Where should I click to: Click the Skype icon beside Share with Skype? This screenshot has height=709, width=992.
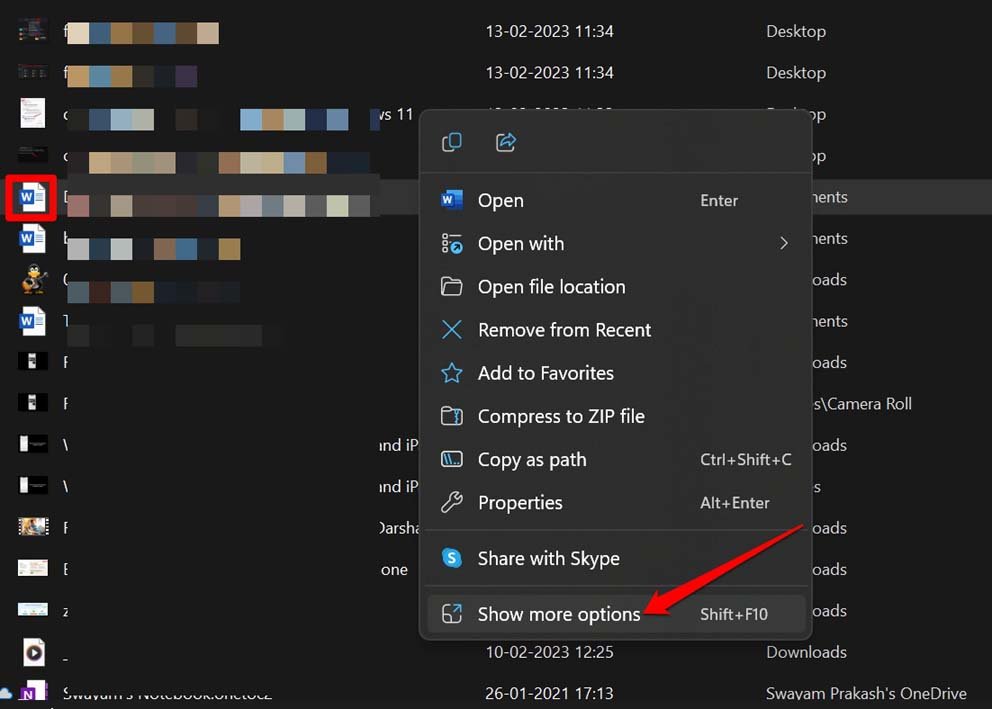pos(451,560)
